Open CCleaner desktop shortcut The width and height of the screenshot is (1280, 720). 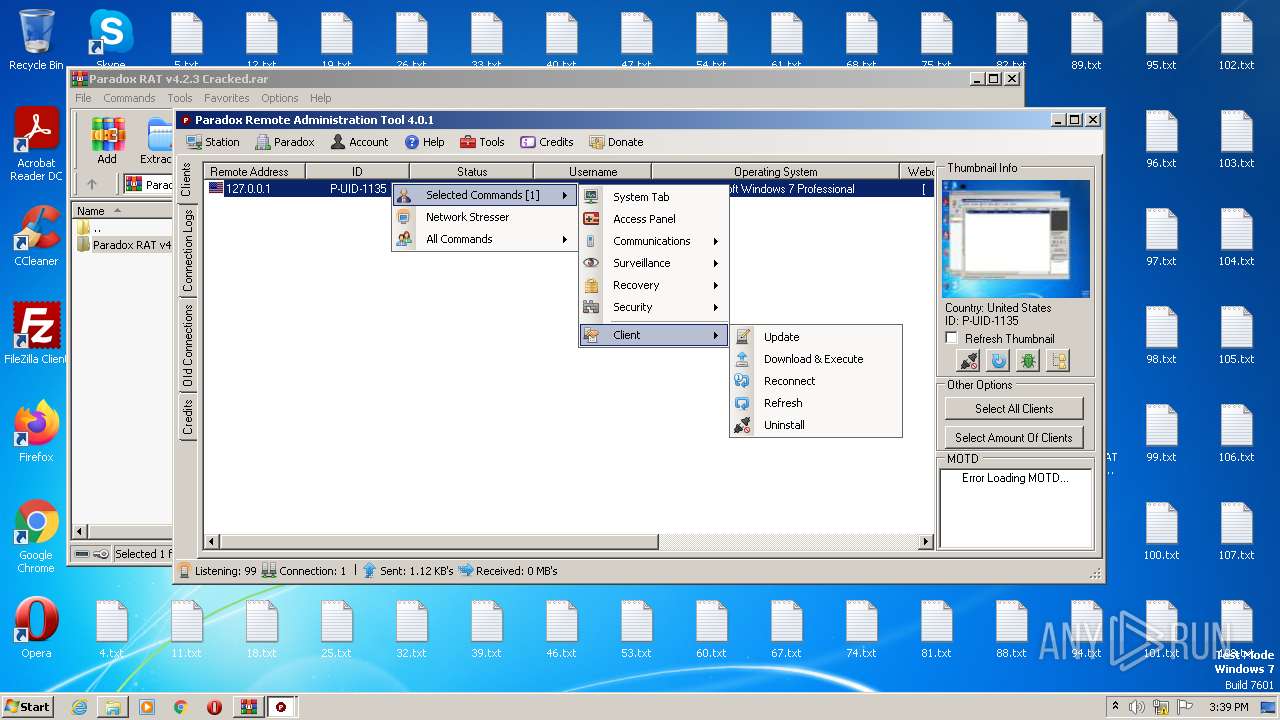click(x=36, y=236)
